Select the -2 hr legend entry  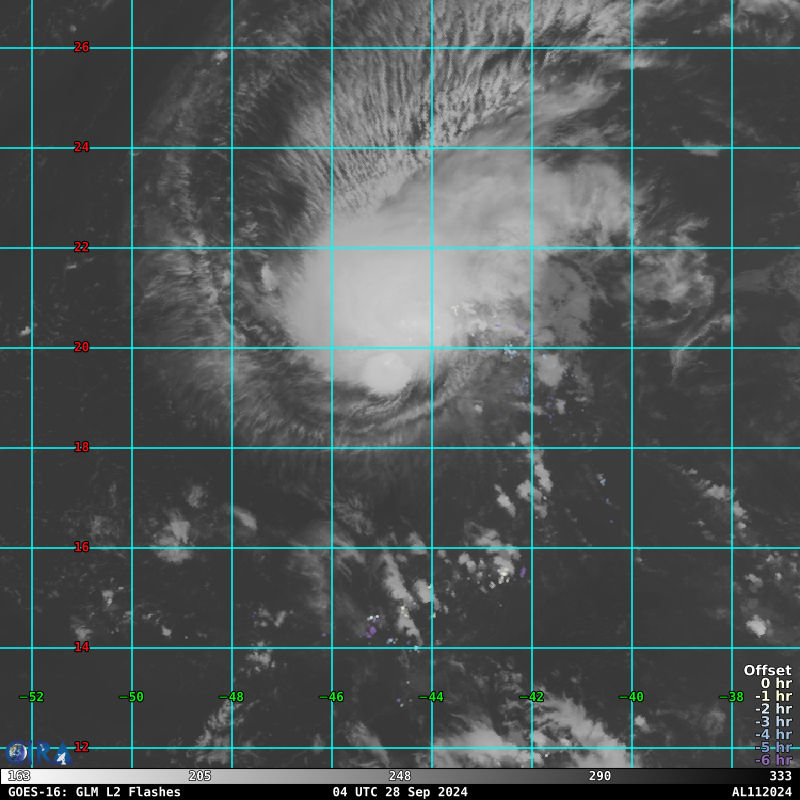(773, 709)
